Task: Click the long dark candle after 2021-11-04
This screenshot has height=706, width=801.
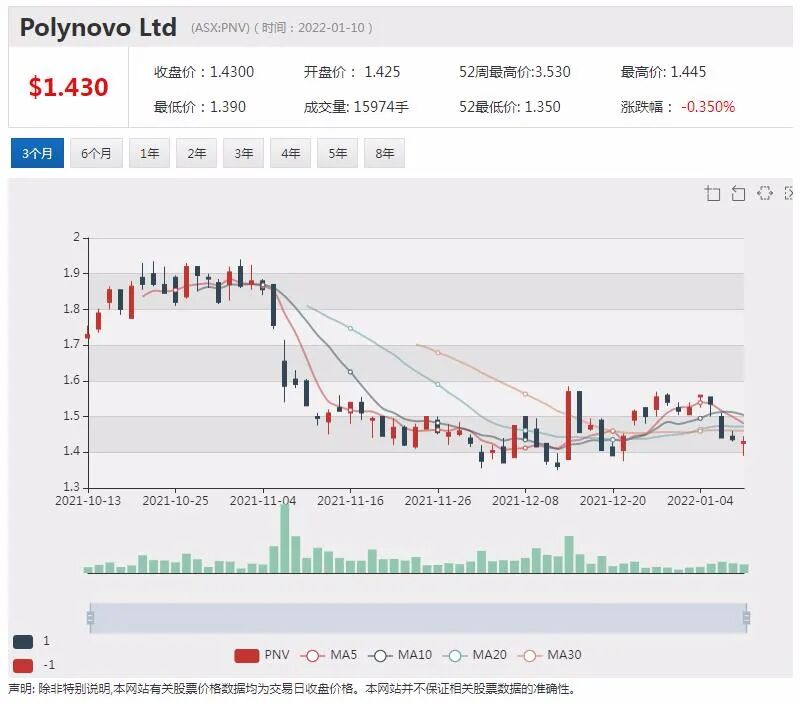Action: pyautogui.click(x=273, y=305)
